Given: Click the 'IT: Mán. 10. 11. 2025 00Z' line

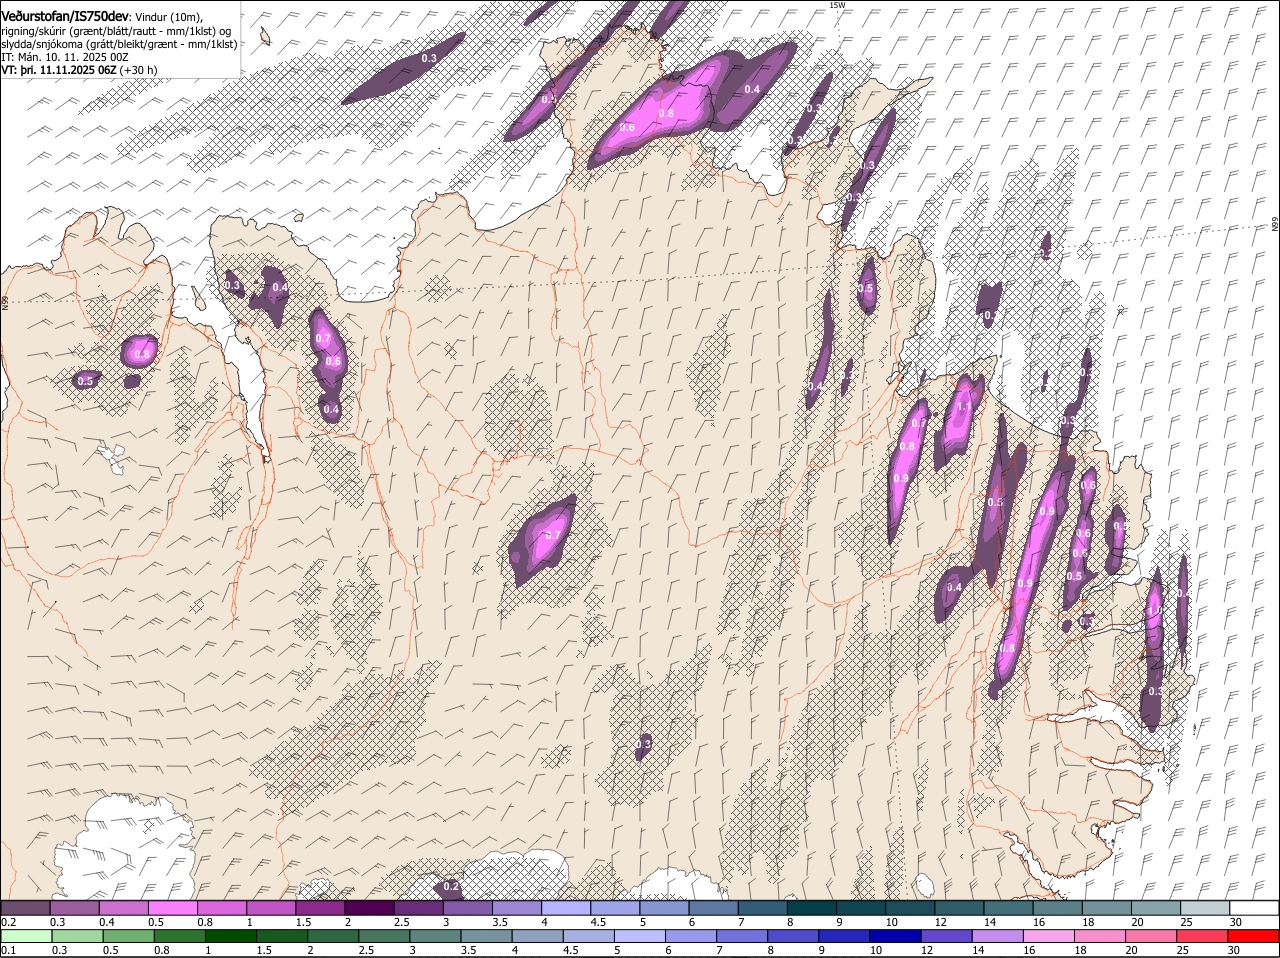Looking at the screenshot, I should point(65,57).
